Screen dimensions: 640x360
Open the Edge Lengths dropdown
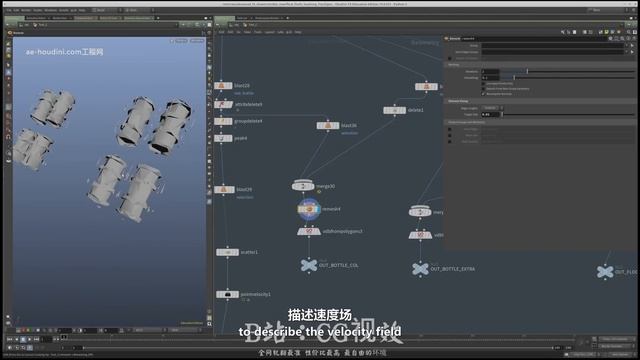click(492, 108)
